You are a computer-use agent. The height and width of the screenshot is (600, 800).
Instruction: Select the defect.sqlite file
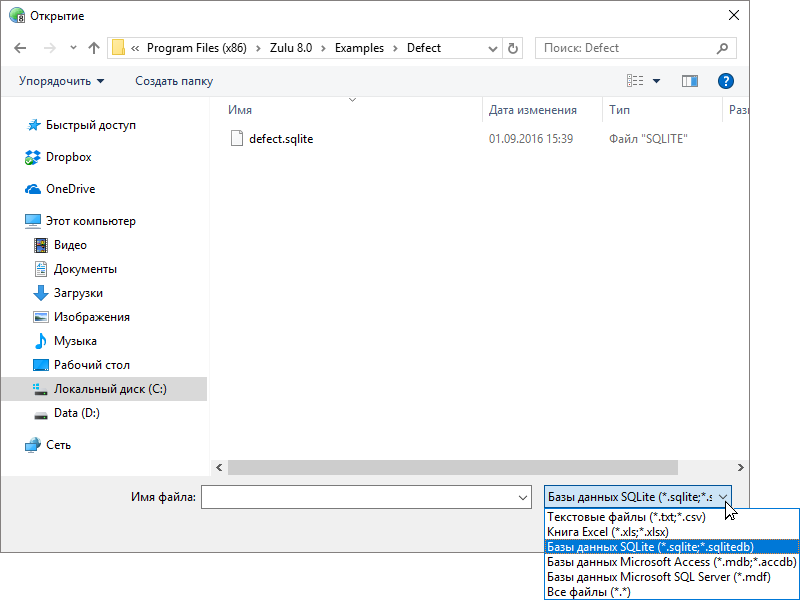click(x=280, y=139)
